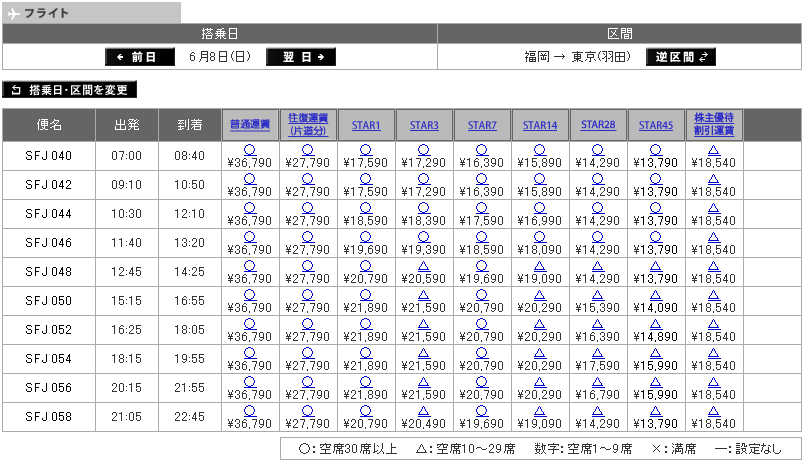Open the 往復運賃(片道分) header link
This screenshot has width=805, height=468.
click(308, 124)
